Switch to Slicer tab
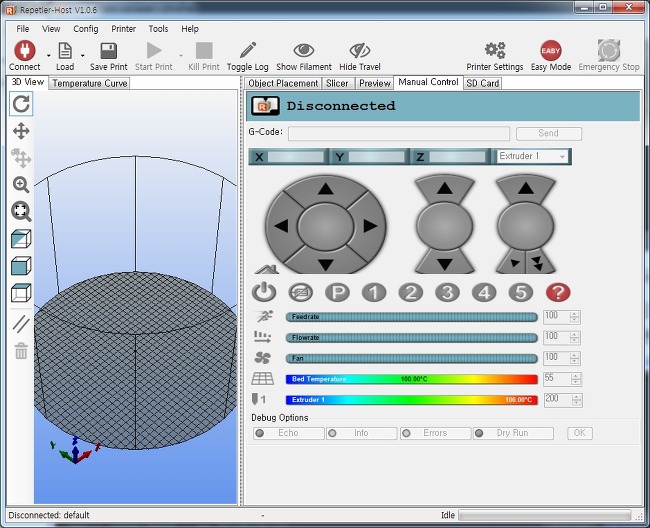This screenshot has width=650, height=528. 337,83
